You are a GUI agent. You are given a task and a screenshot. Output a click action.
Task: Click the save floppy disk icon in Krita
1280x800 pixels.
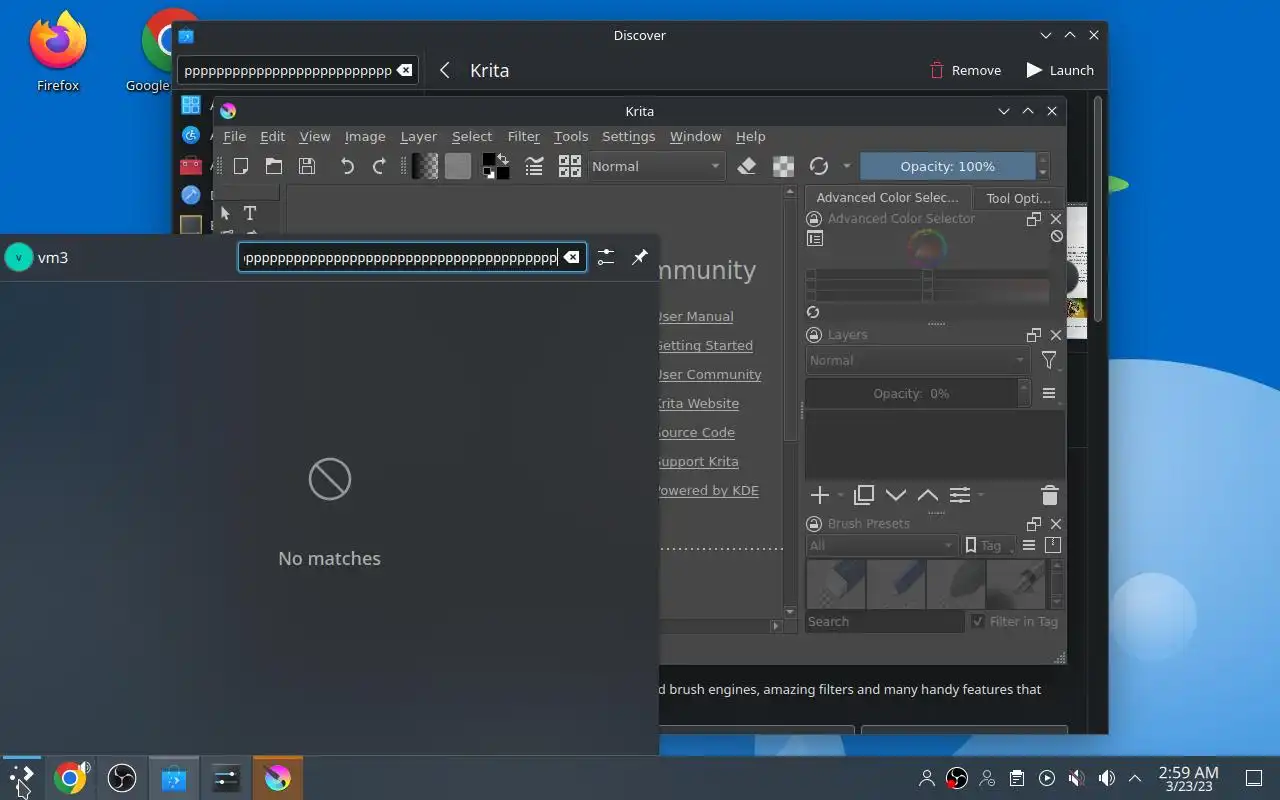pos(307,166)
